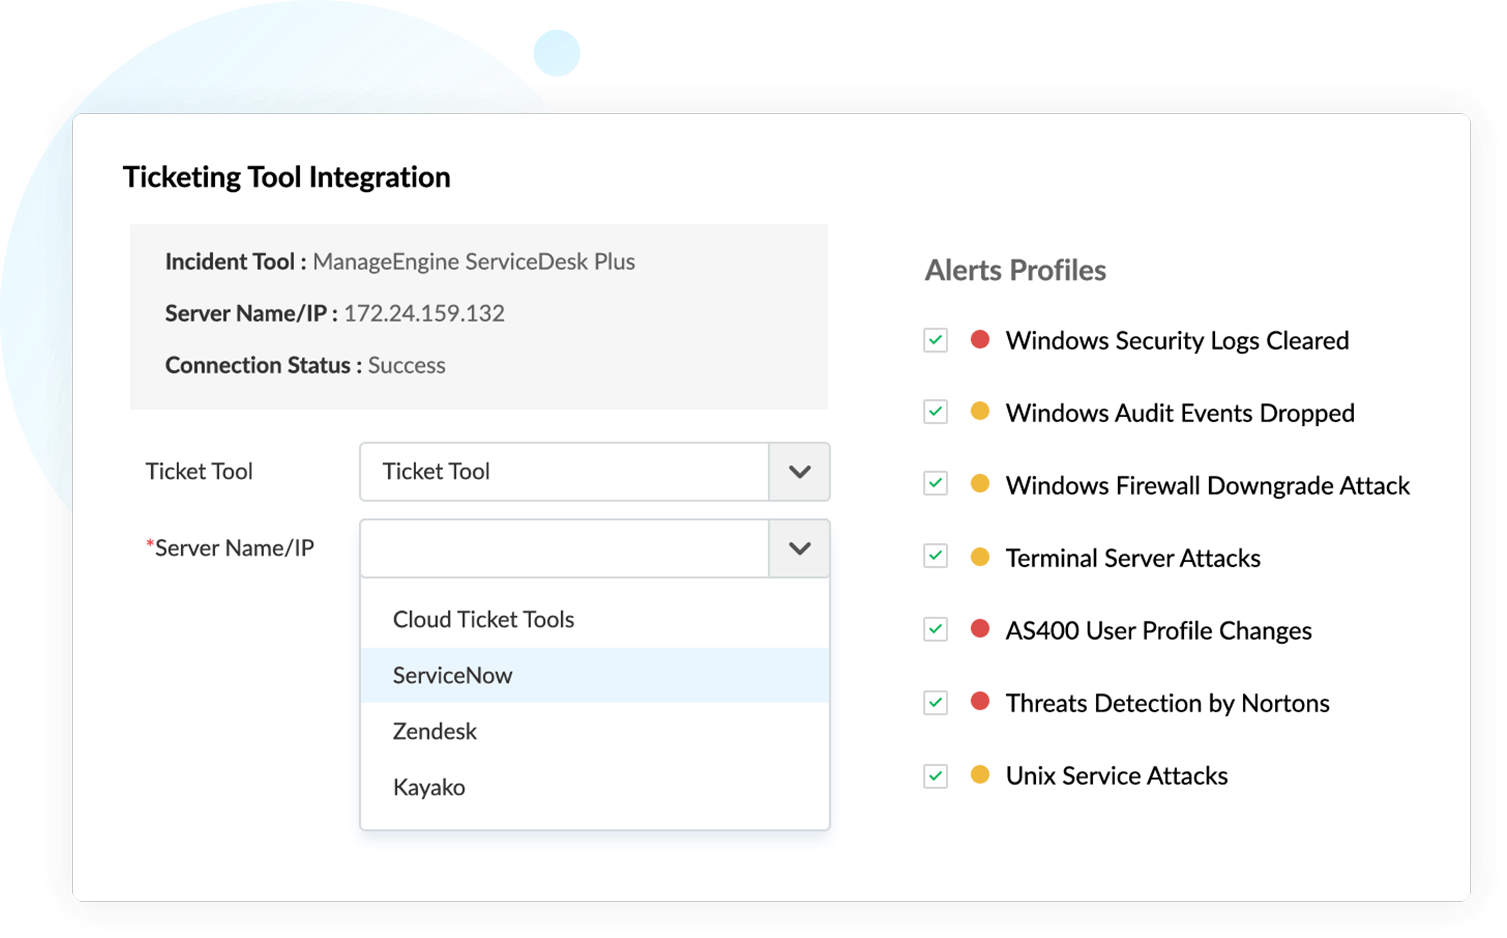This screenshot has height=938, width=1507.
Task: Click the red severity dot for Windows Security Logs Cleared
Action: pyautogui.click(x=980, y=340)
